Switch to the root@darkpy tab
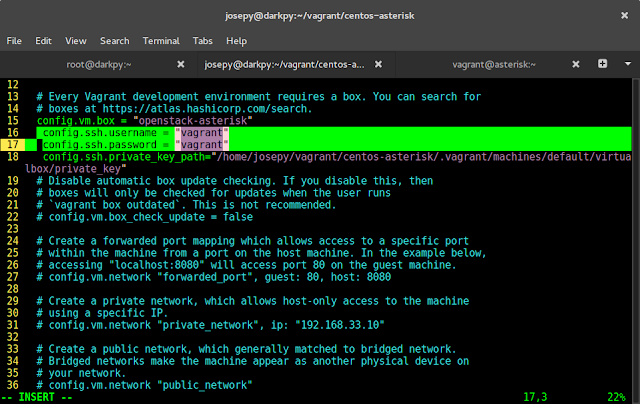Viewport: 640px width, 404px height. [x=99, y=64]
